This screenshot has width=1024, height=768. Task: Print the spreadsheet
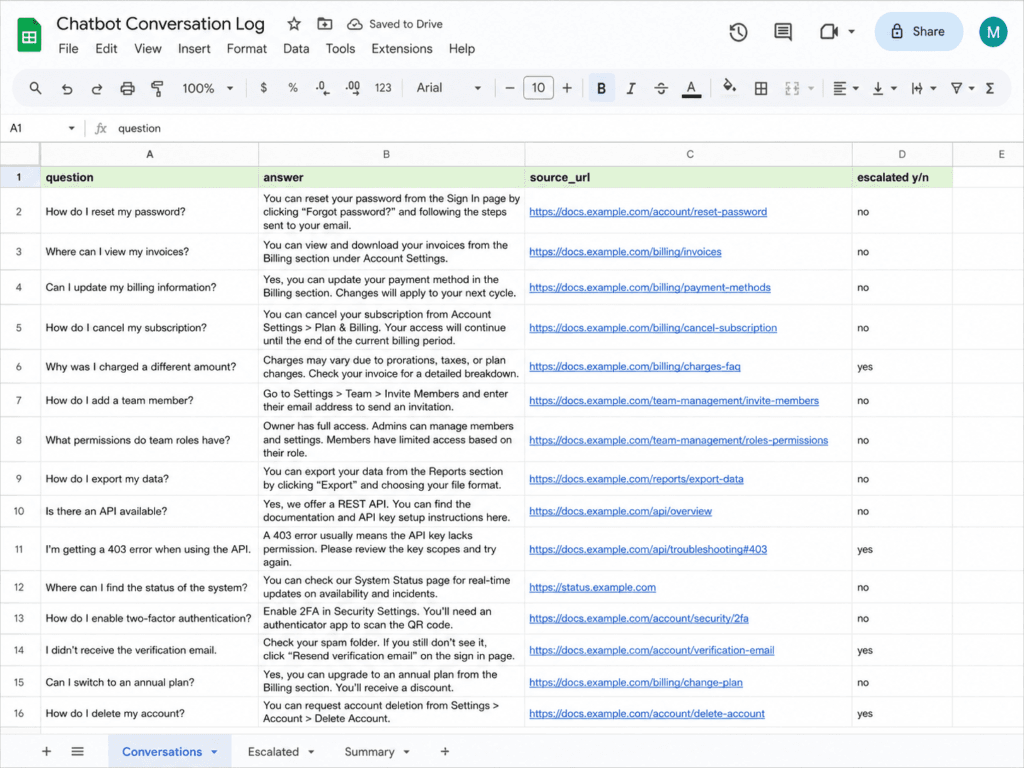pos(127,88)
